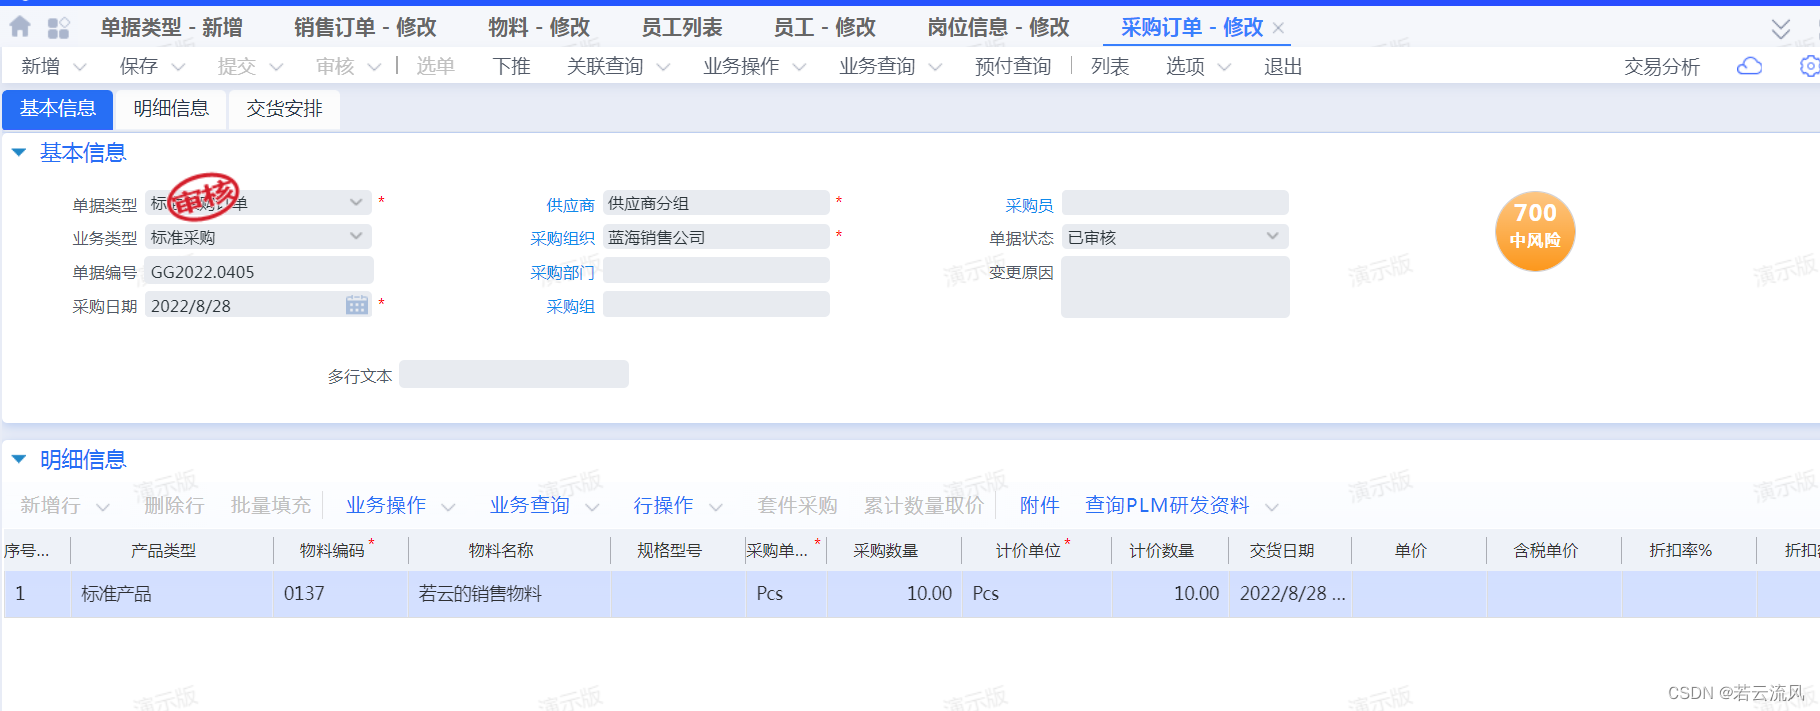The width and height of the screenshot is (1820, 711).
Task: Expand the 业务操作 toolbar dropdown arrow
Action: [799, 67]
